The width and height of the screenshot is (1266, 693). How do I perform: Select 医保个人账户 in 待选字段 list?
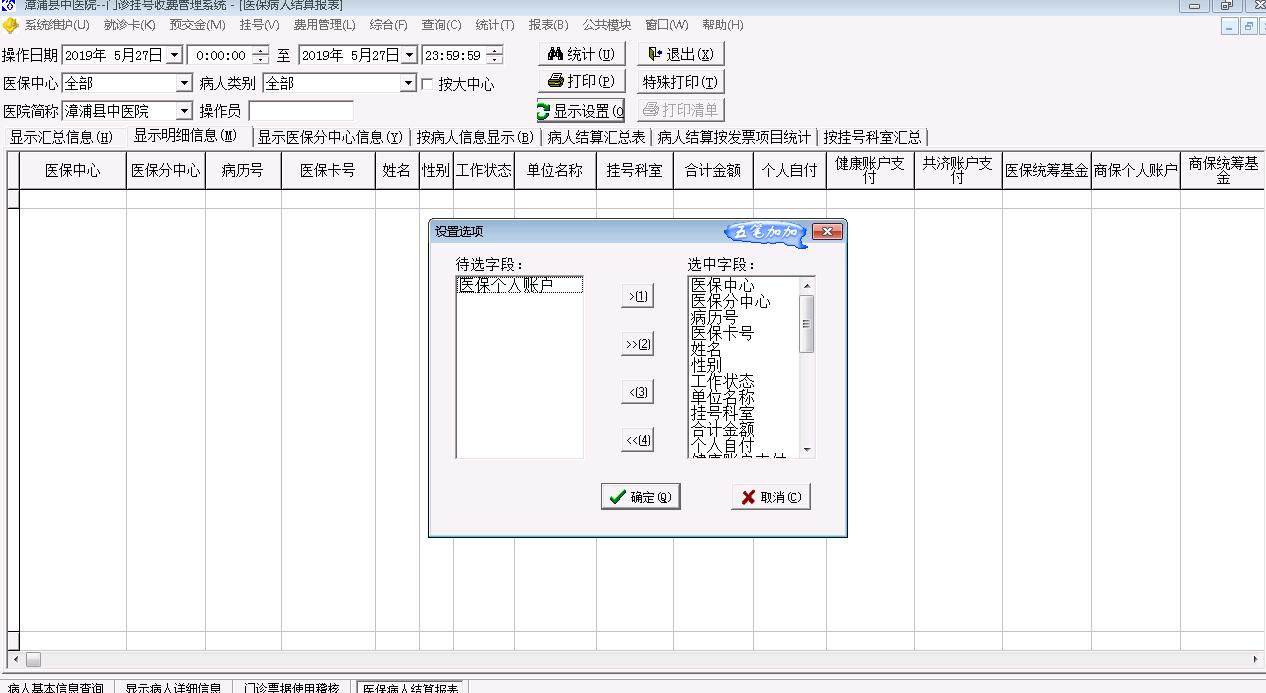519,285
